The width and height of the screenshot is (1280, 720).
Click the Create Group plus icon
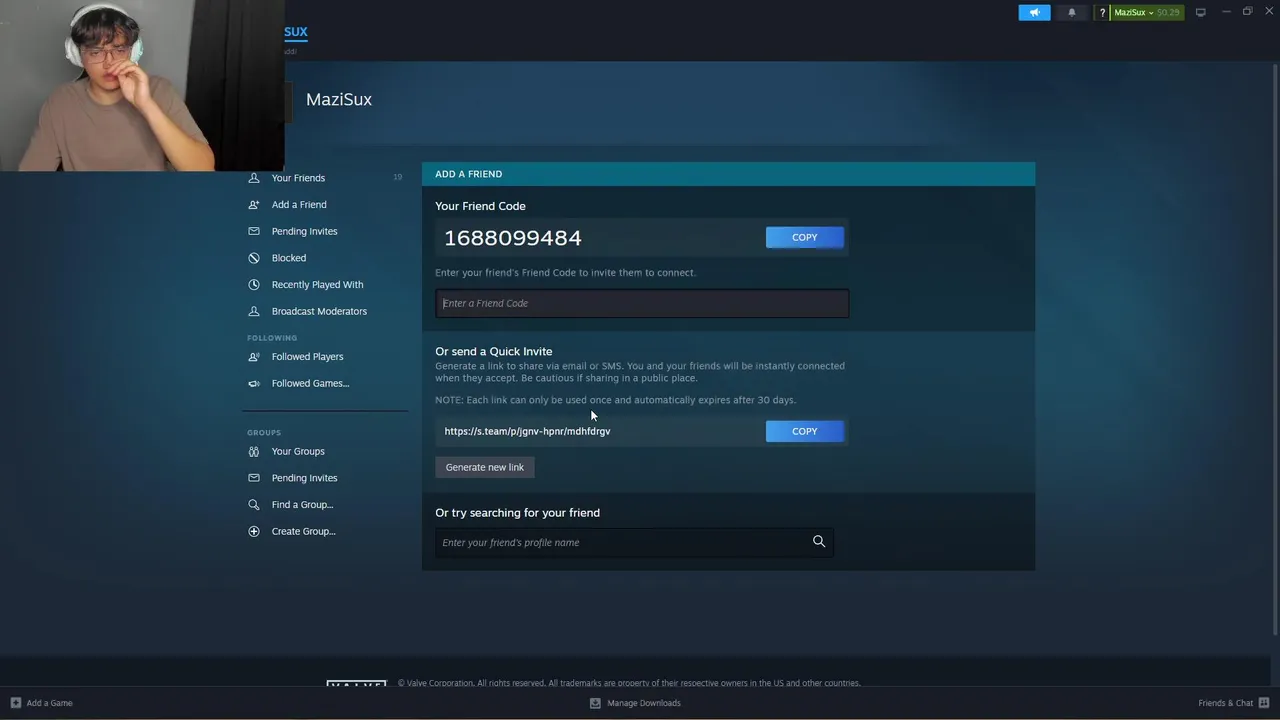pos(254,531)
